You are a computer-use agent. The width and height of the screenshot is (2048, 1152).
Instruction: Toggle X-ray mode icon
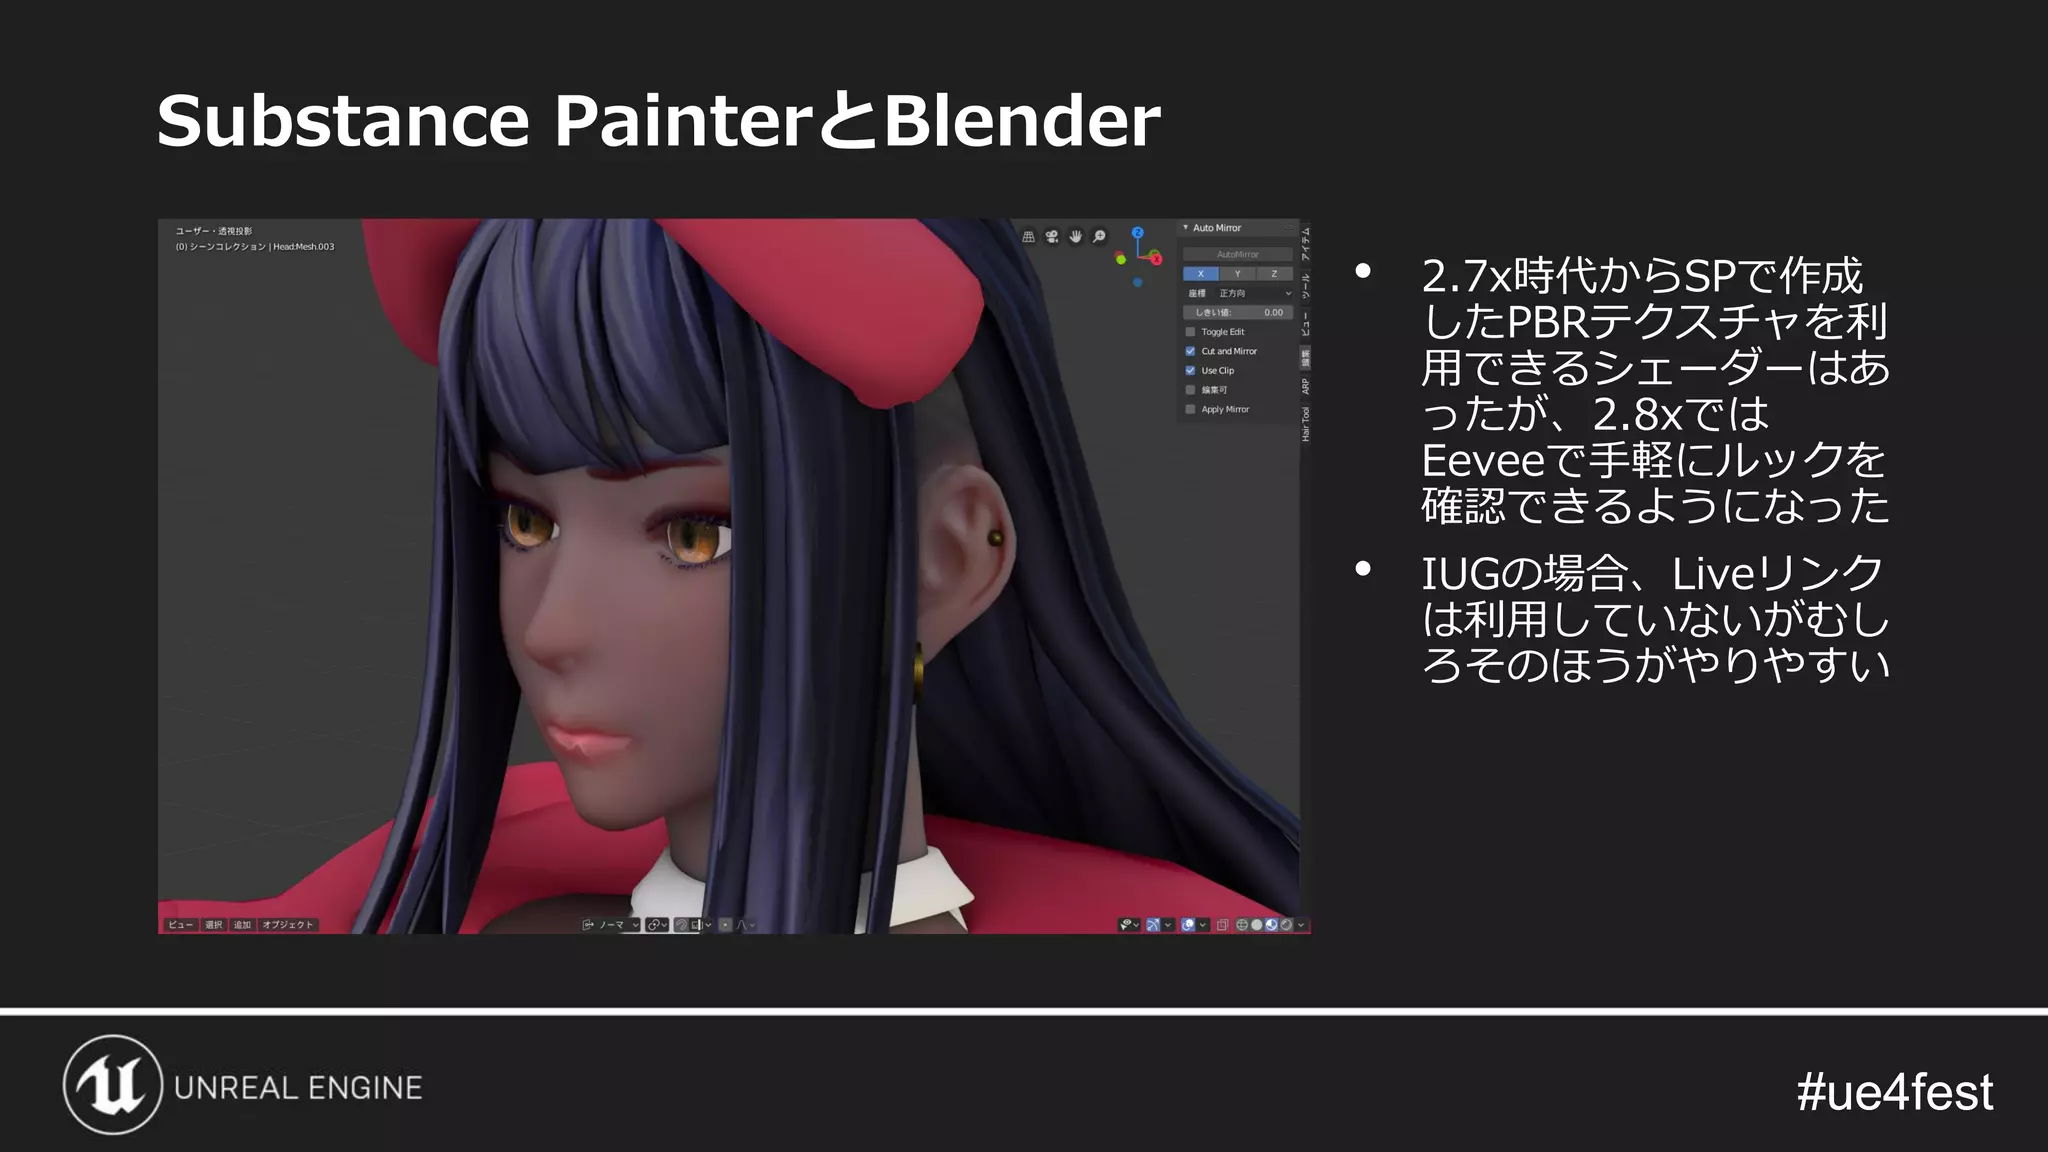point(1222,925)
